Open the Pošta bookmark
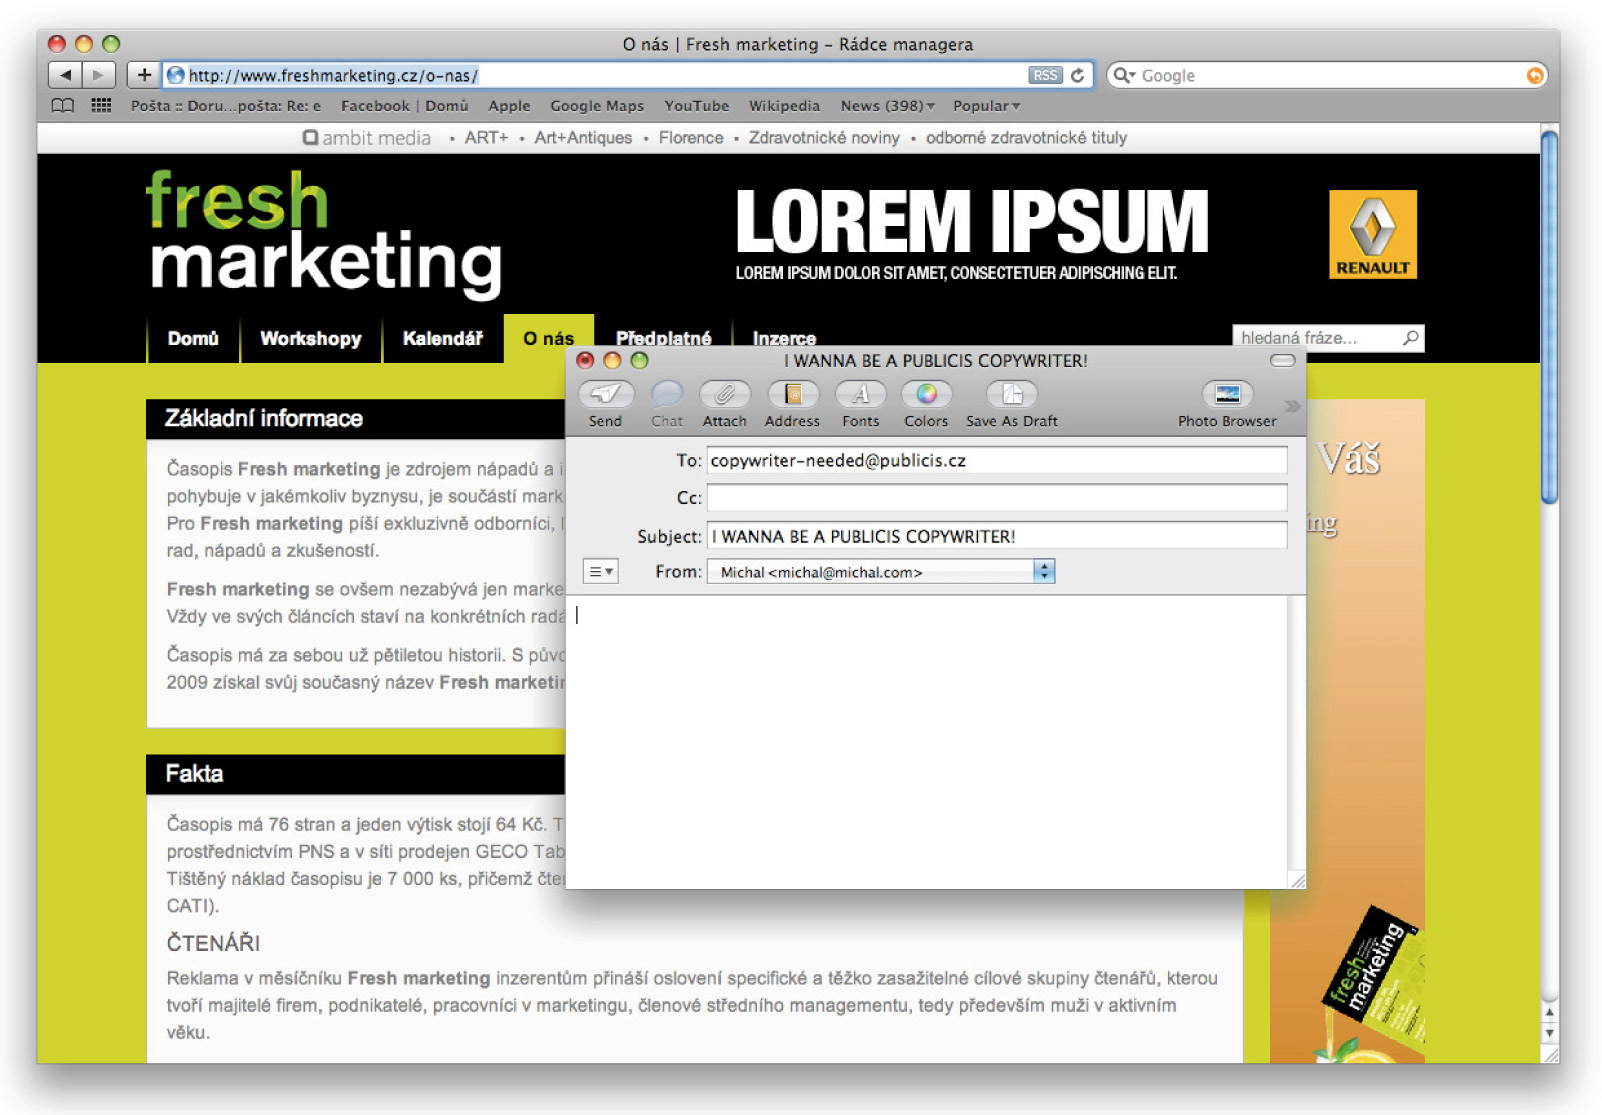The image size is (1602, 1115). coord(226,105)
